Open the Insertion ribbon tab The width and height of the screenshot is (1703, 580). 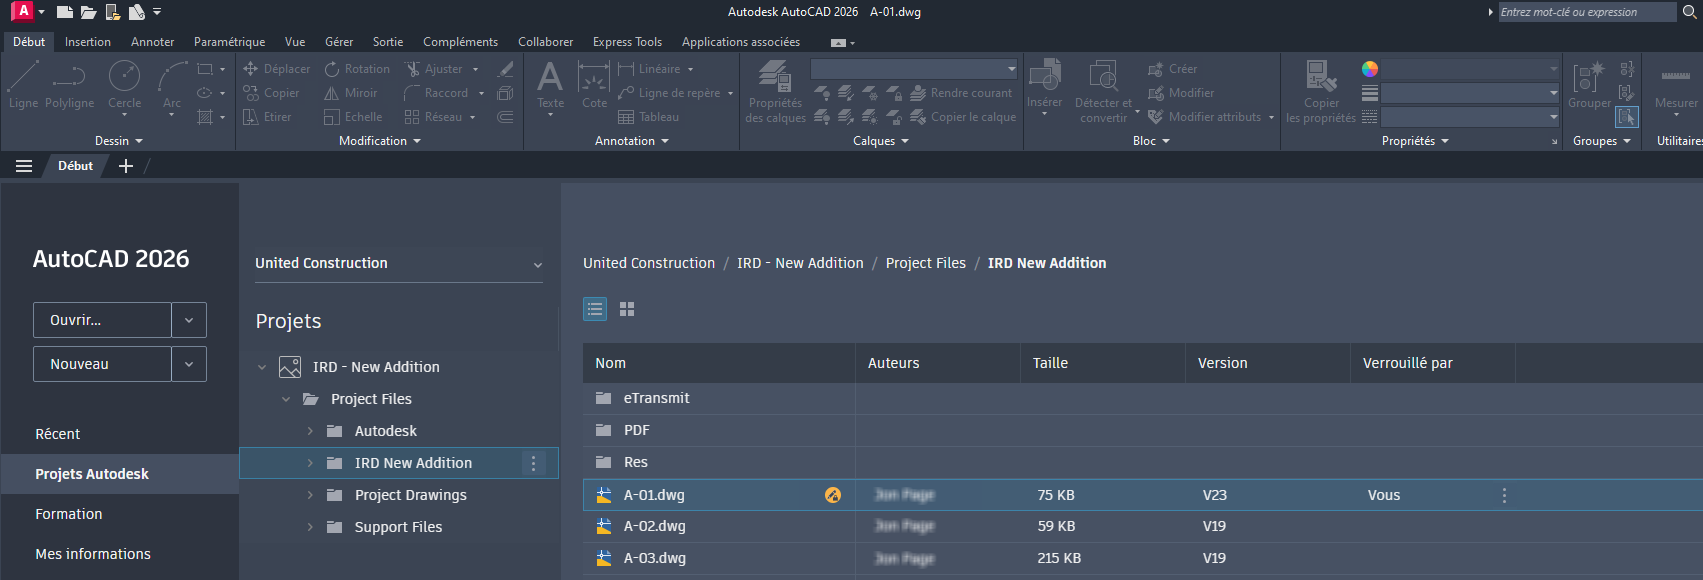point(88,42)
